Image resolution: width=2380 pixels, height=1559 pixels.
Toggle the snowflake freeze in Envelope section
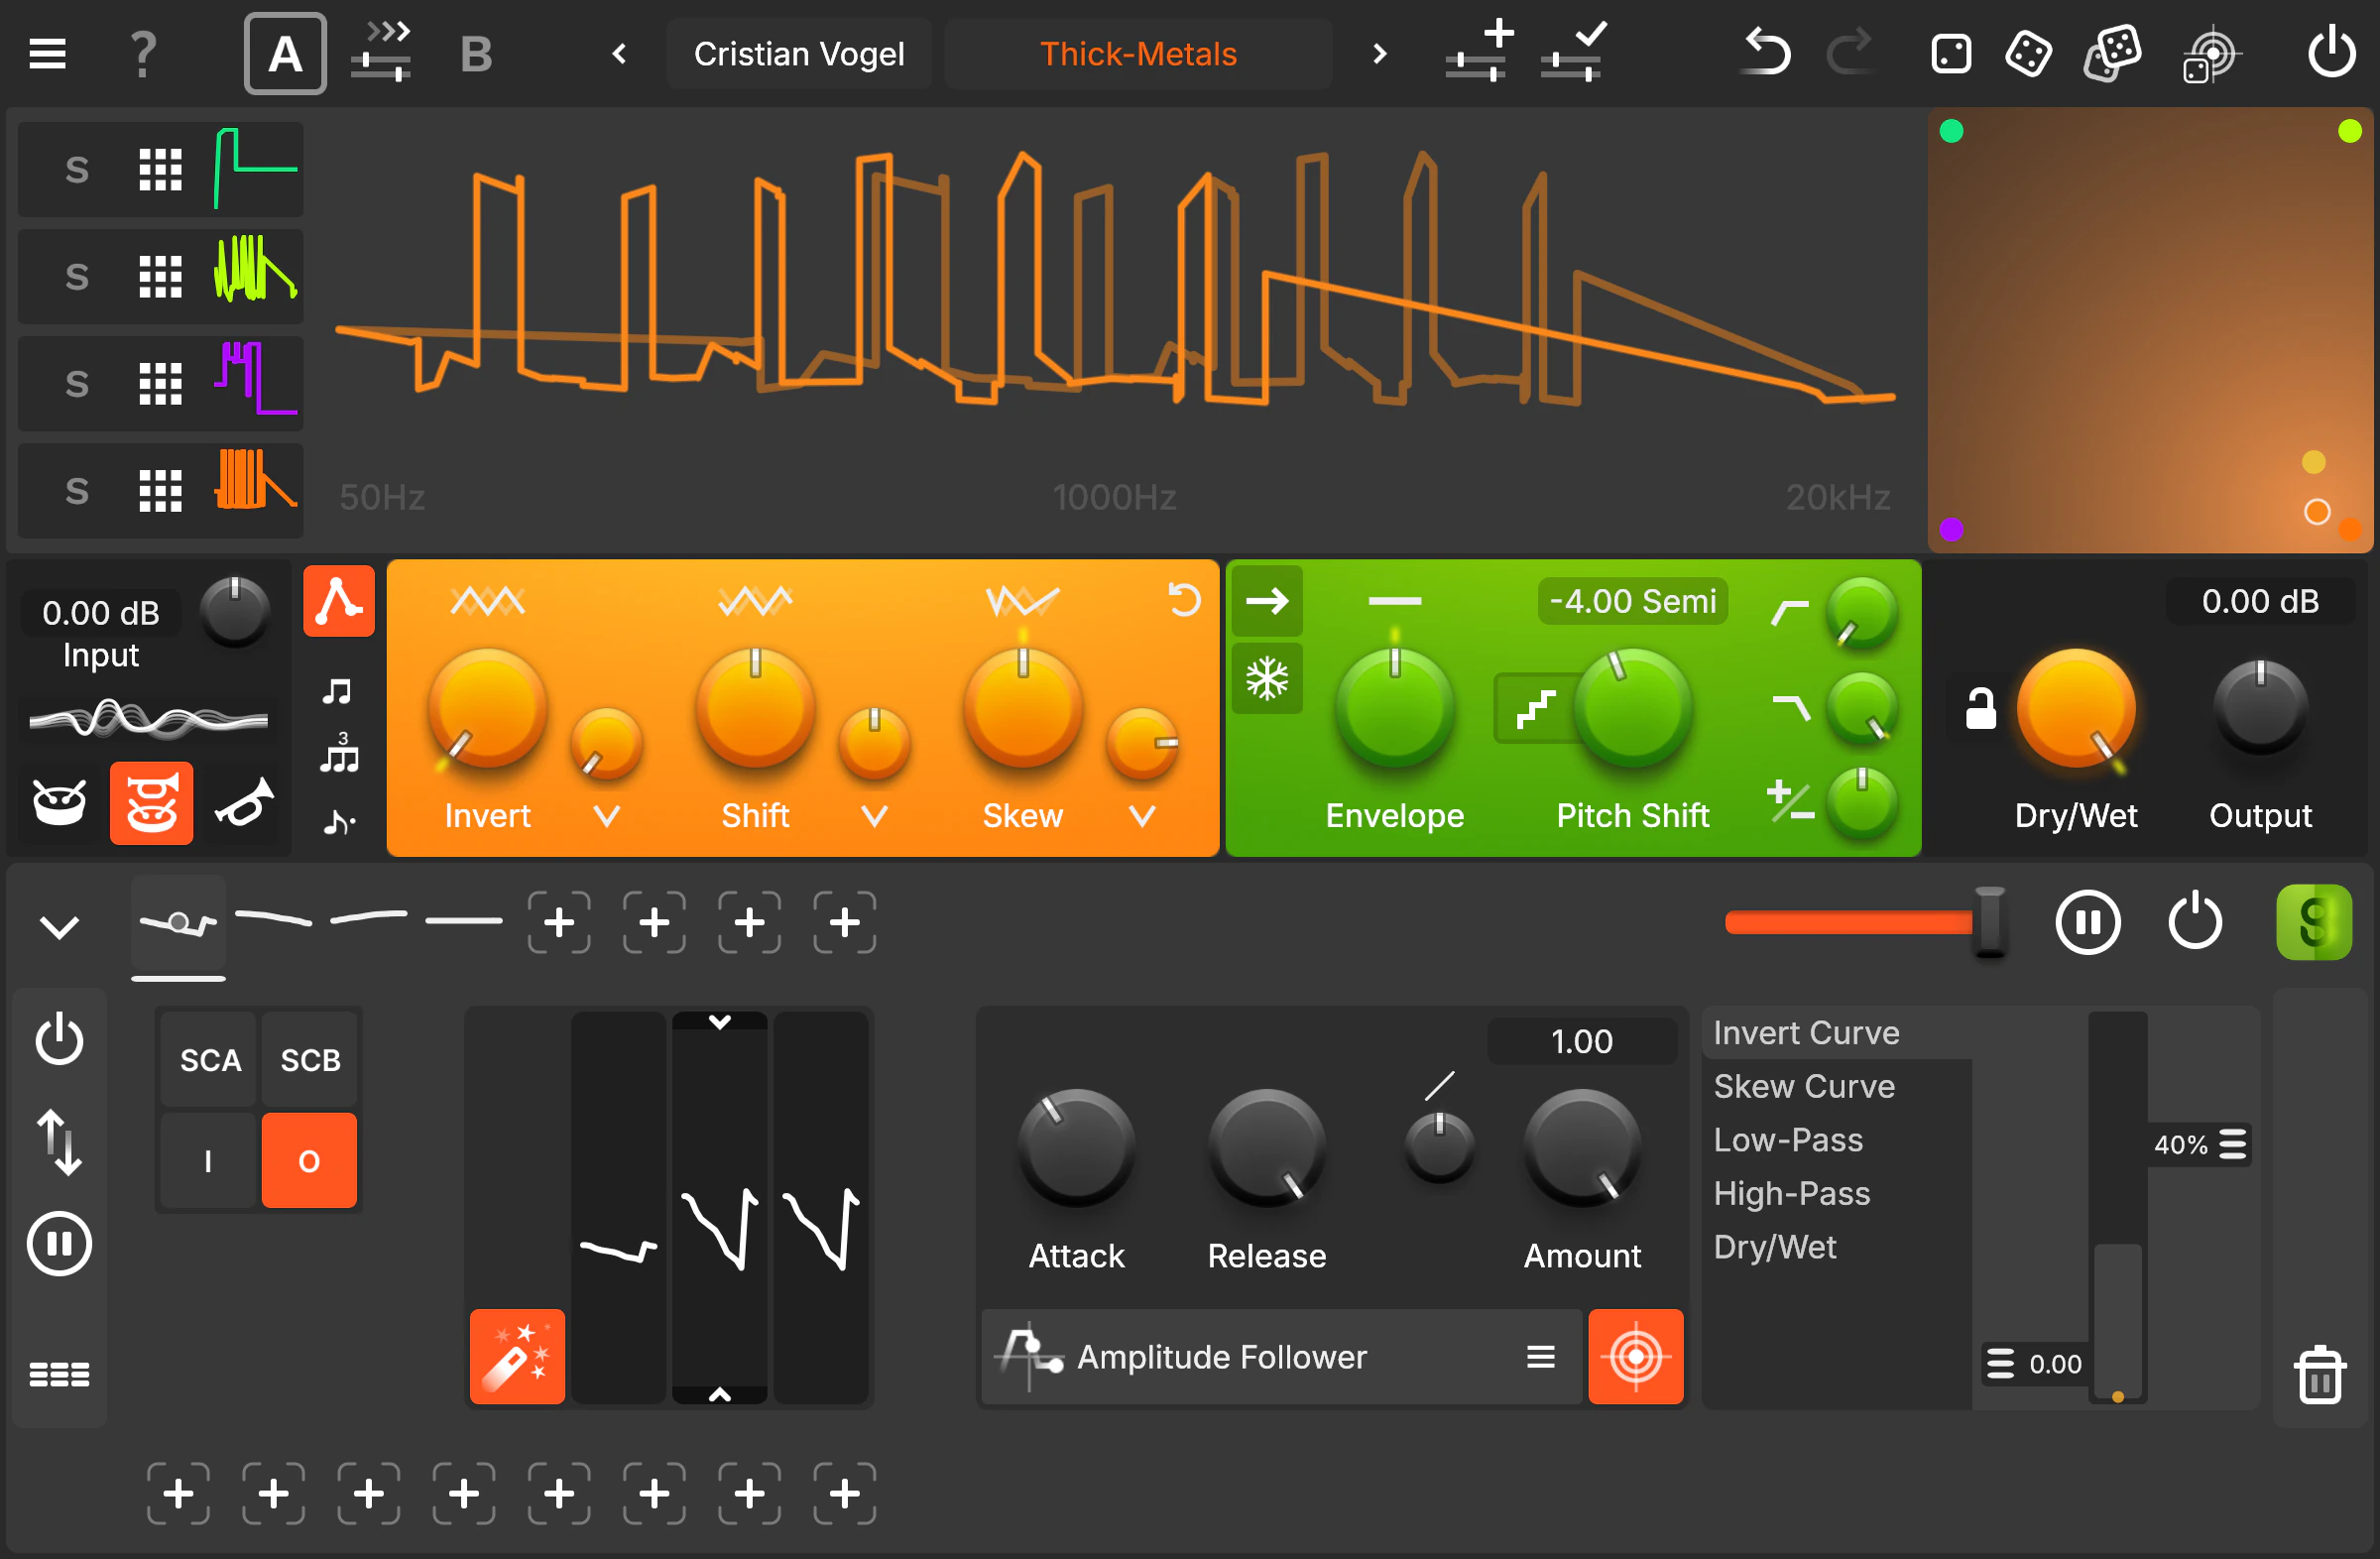1266,678
